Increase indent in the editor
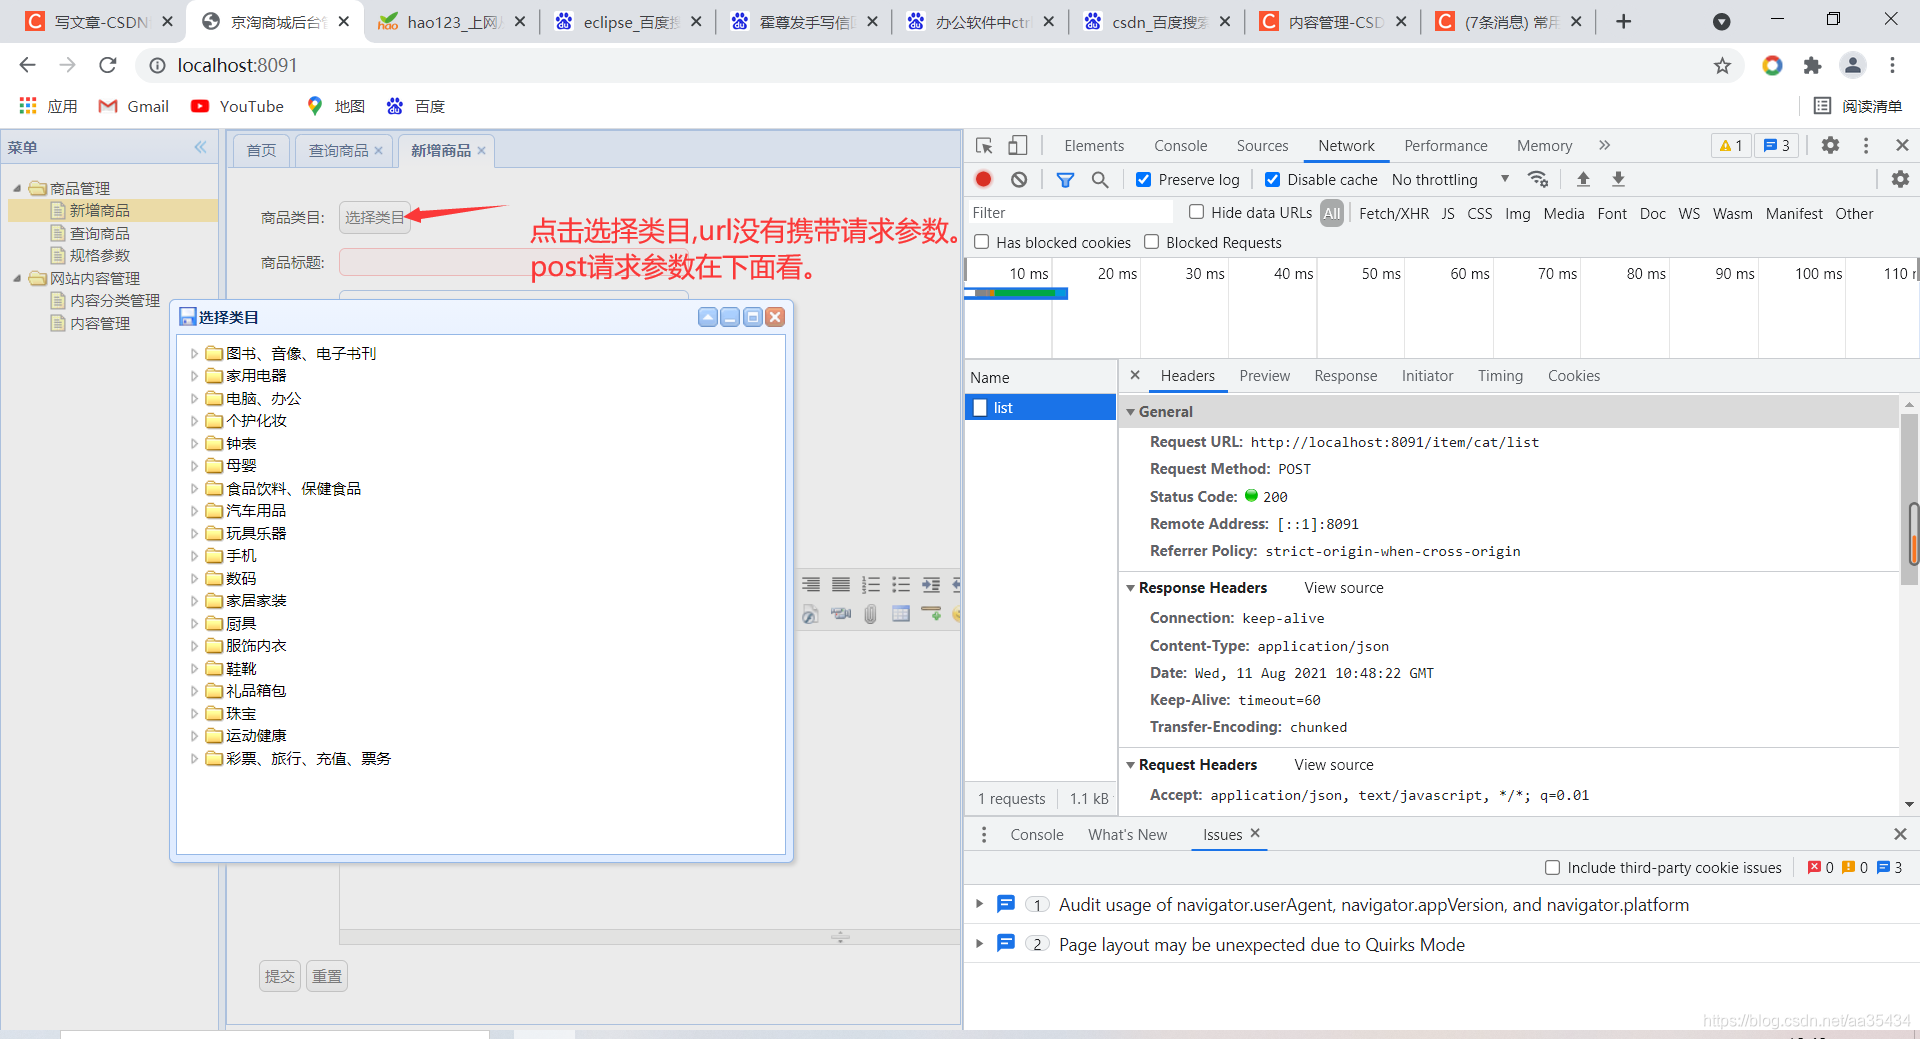Viewport: 1920px width, 1039px height. coord(931,585)
